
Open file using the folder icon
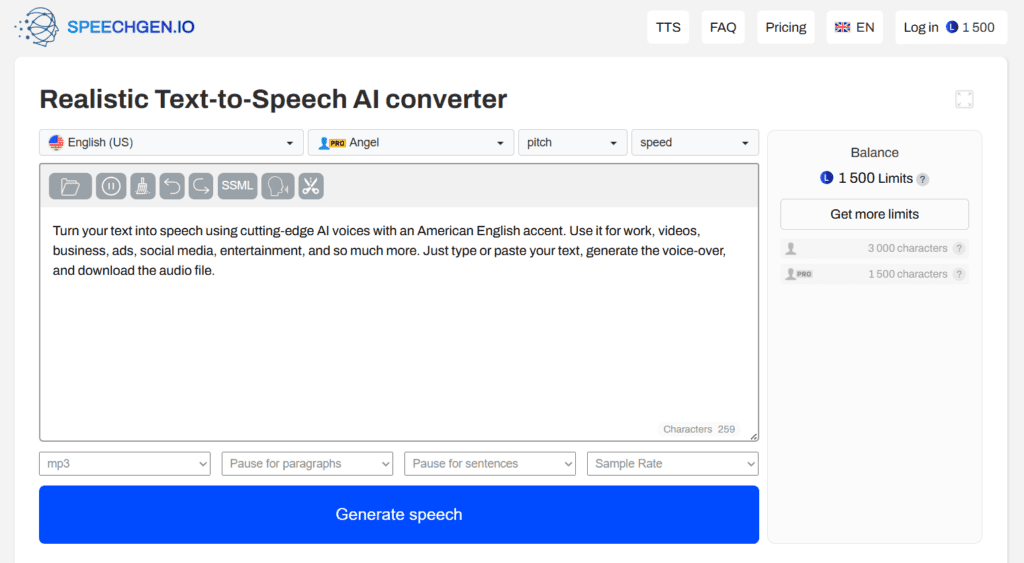tap(70, 186)
